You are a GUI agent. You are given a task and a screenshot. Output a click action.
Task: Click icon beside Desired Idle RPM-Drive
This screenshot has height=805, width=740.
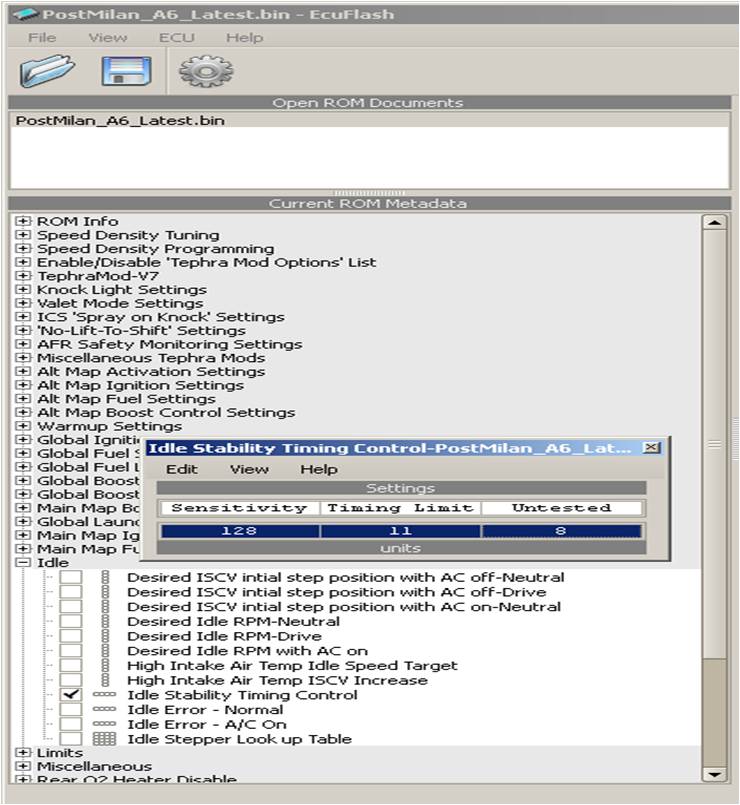point(105,636)
